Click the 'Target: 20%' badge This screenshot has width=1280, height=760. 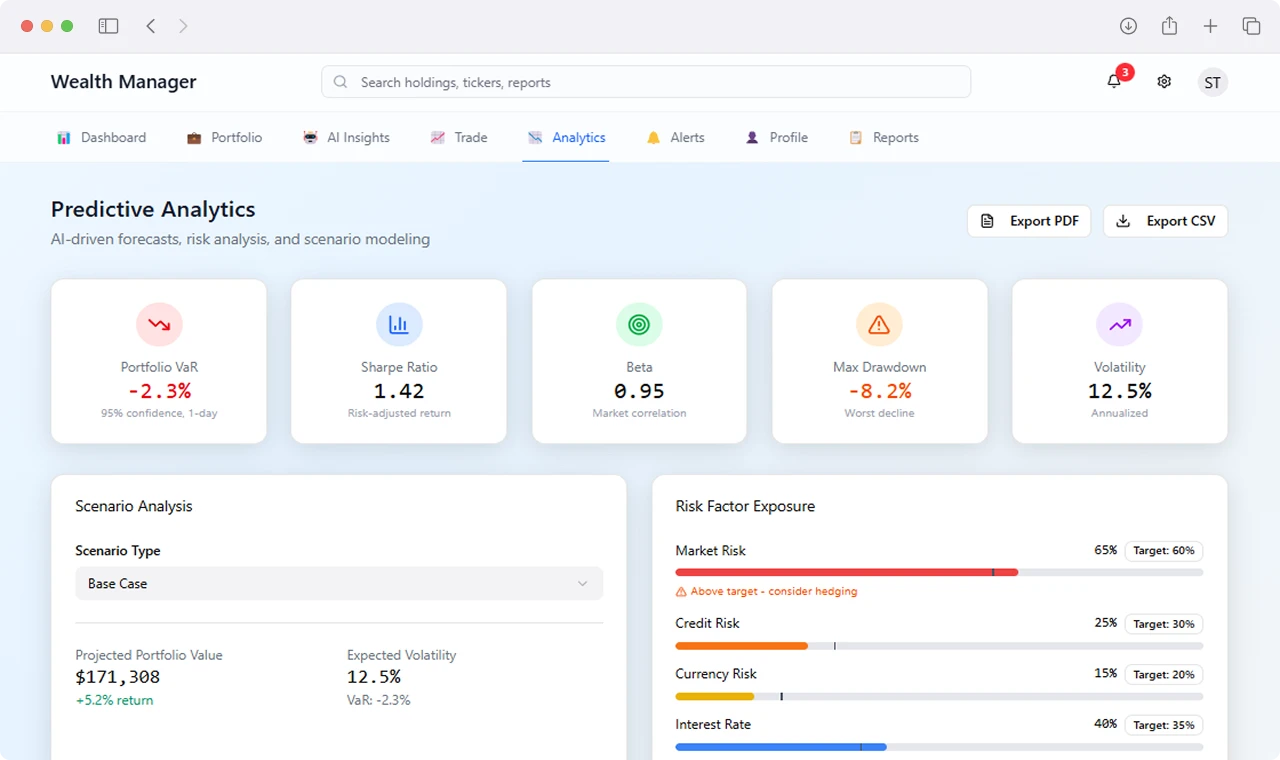1164,675
